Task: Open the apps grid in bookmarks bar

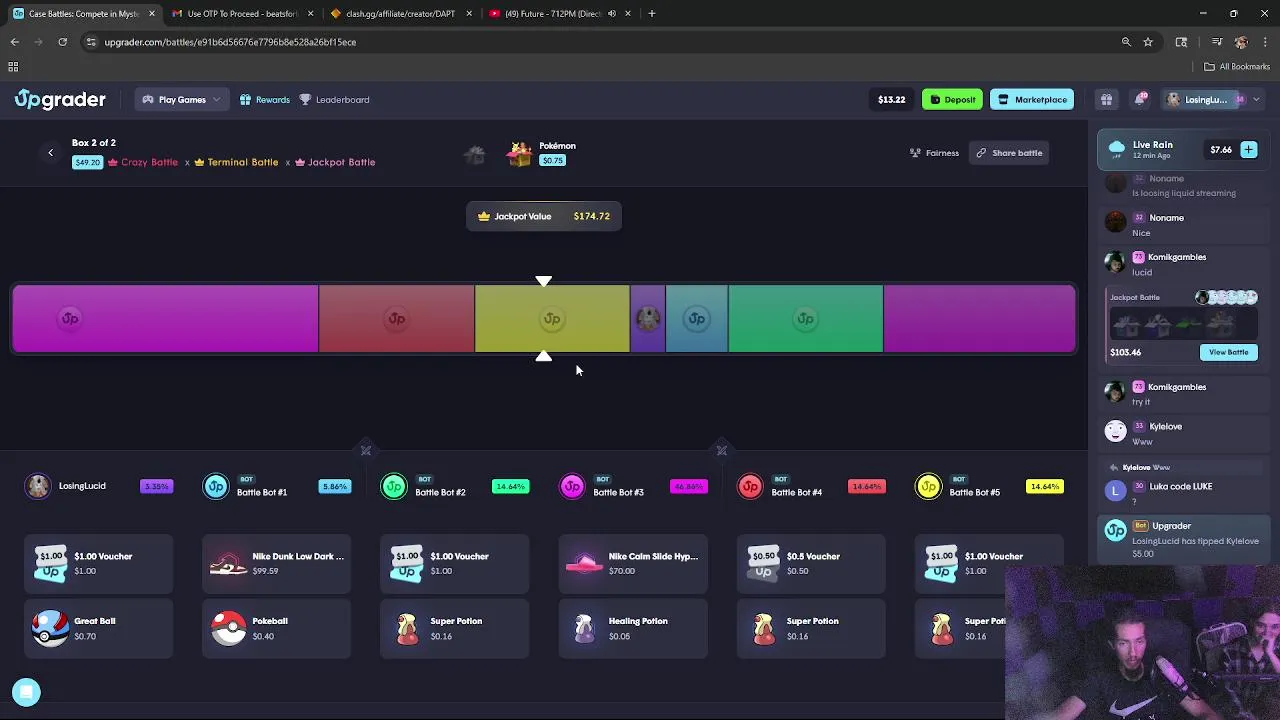Action: (13, 67)
